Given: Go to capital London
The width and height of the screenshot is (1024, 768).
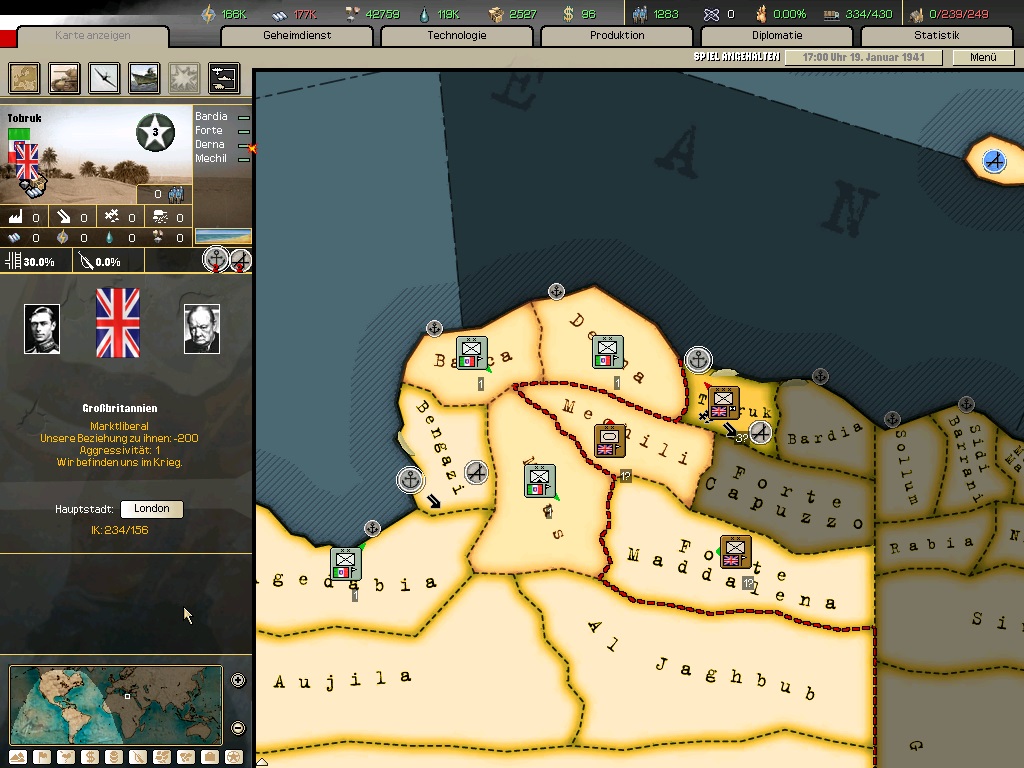Looking at the screenshot, I should 151,509.
